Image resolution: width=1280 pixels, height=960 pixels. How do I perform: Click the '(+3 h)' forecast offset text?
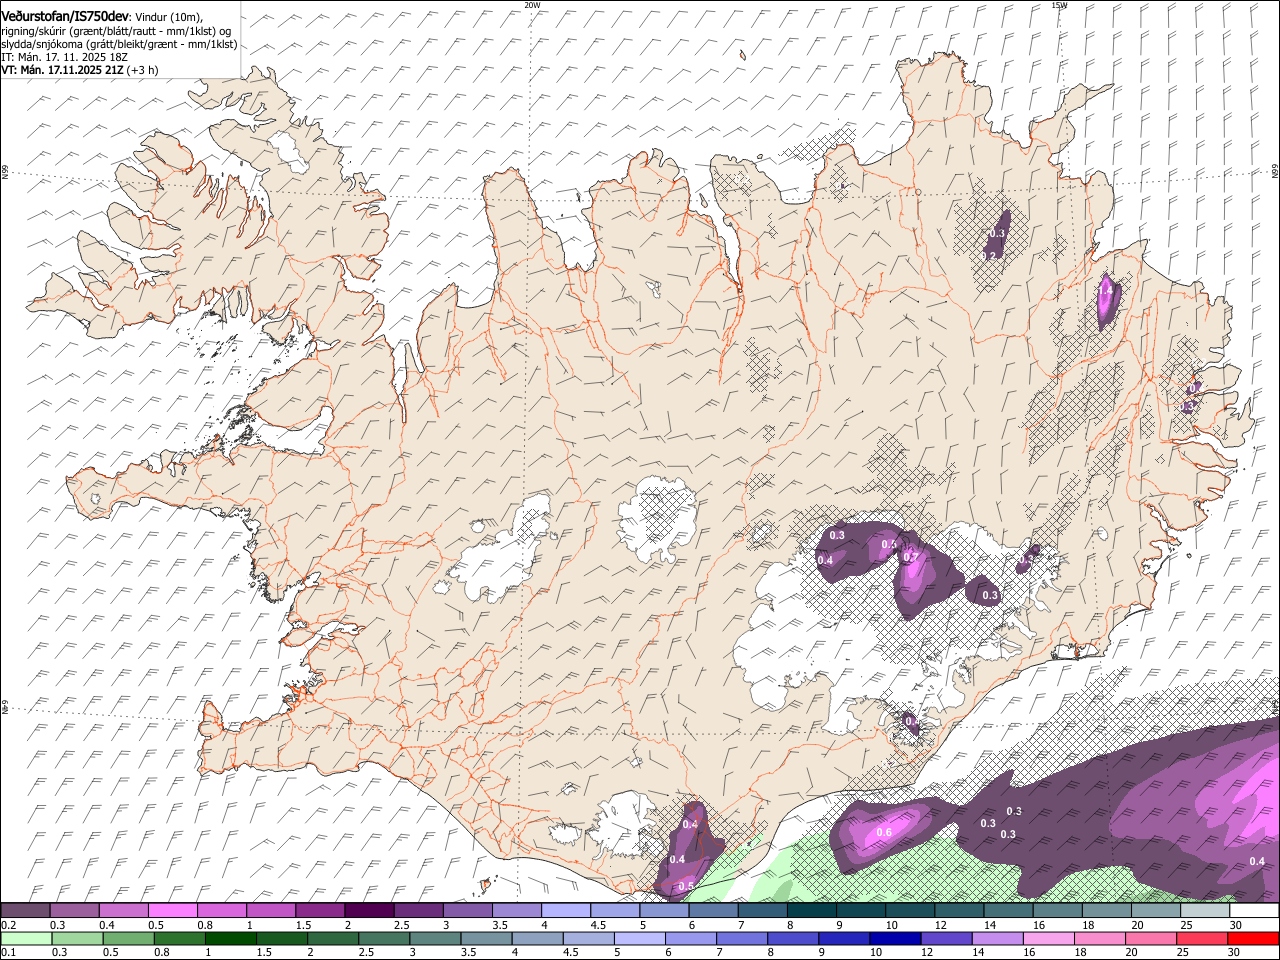click(143, 70)
